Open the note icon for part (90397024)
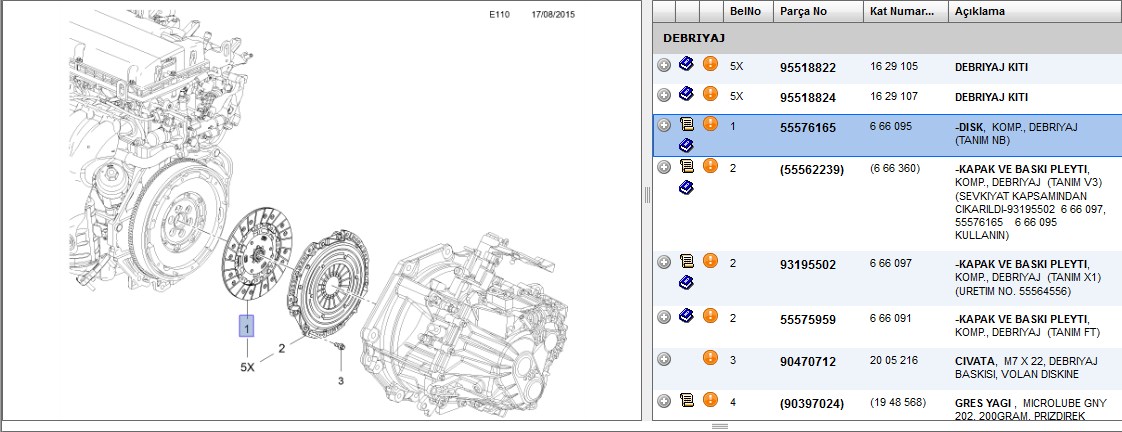The image size is (1122, 432). click(686, 400)
